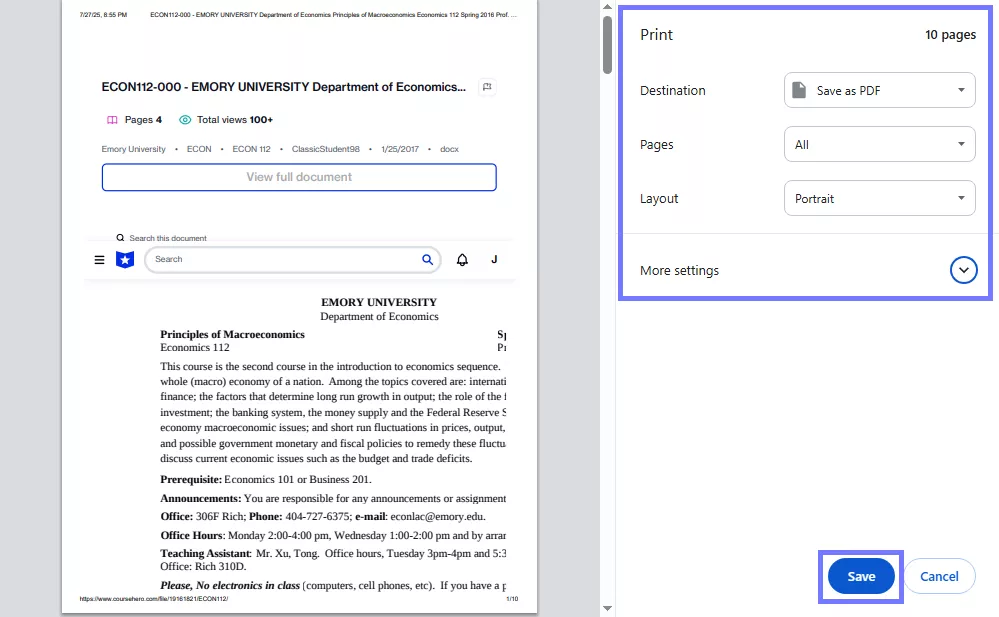Click the Cancel button
This screenshot has height=617, width=999.
(x=939, y=576)
